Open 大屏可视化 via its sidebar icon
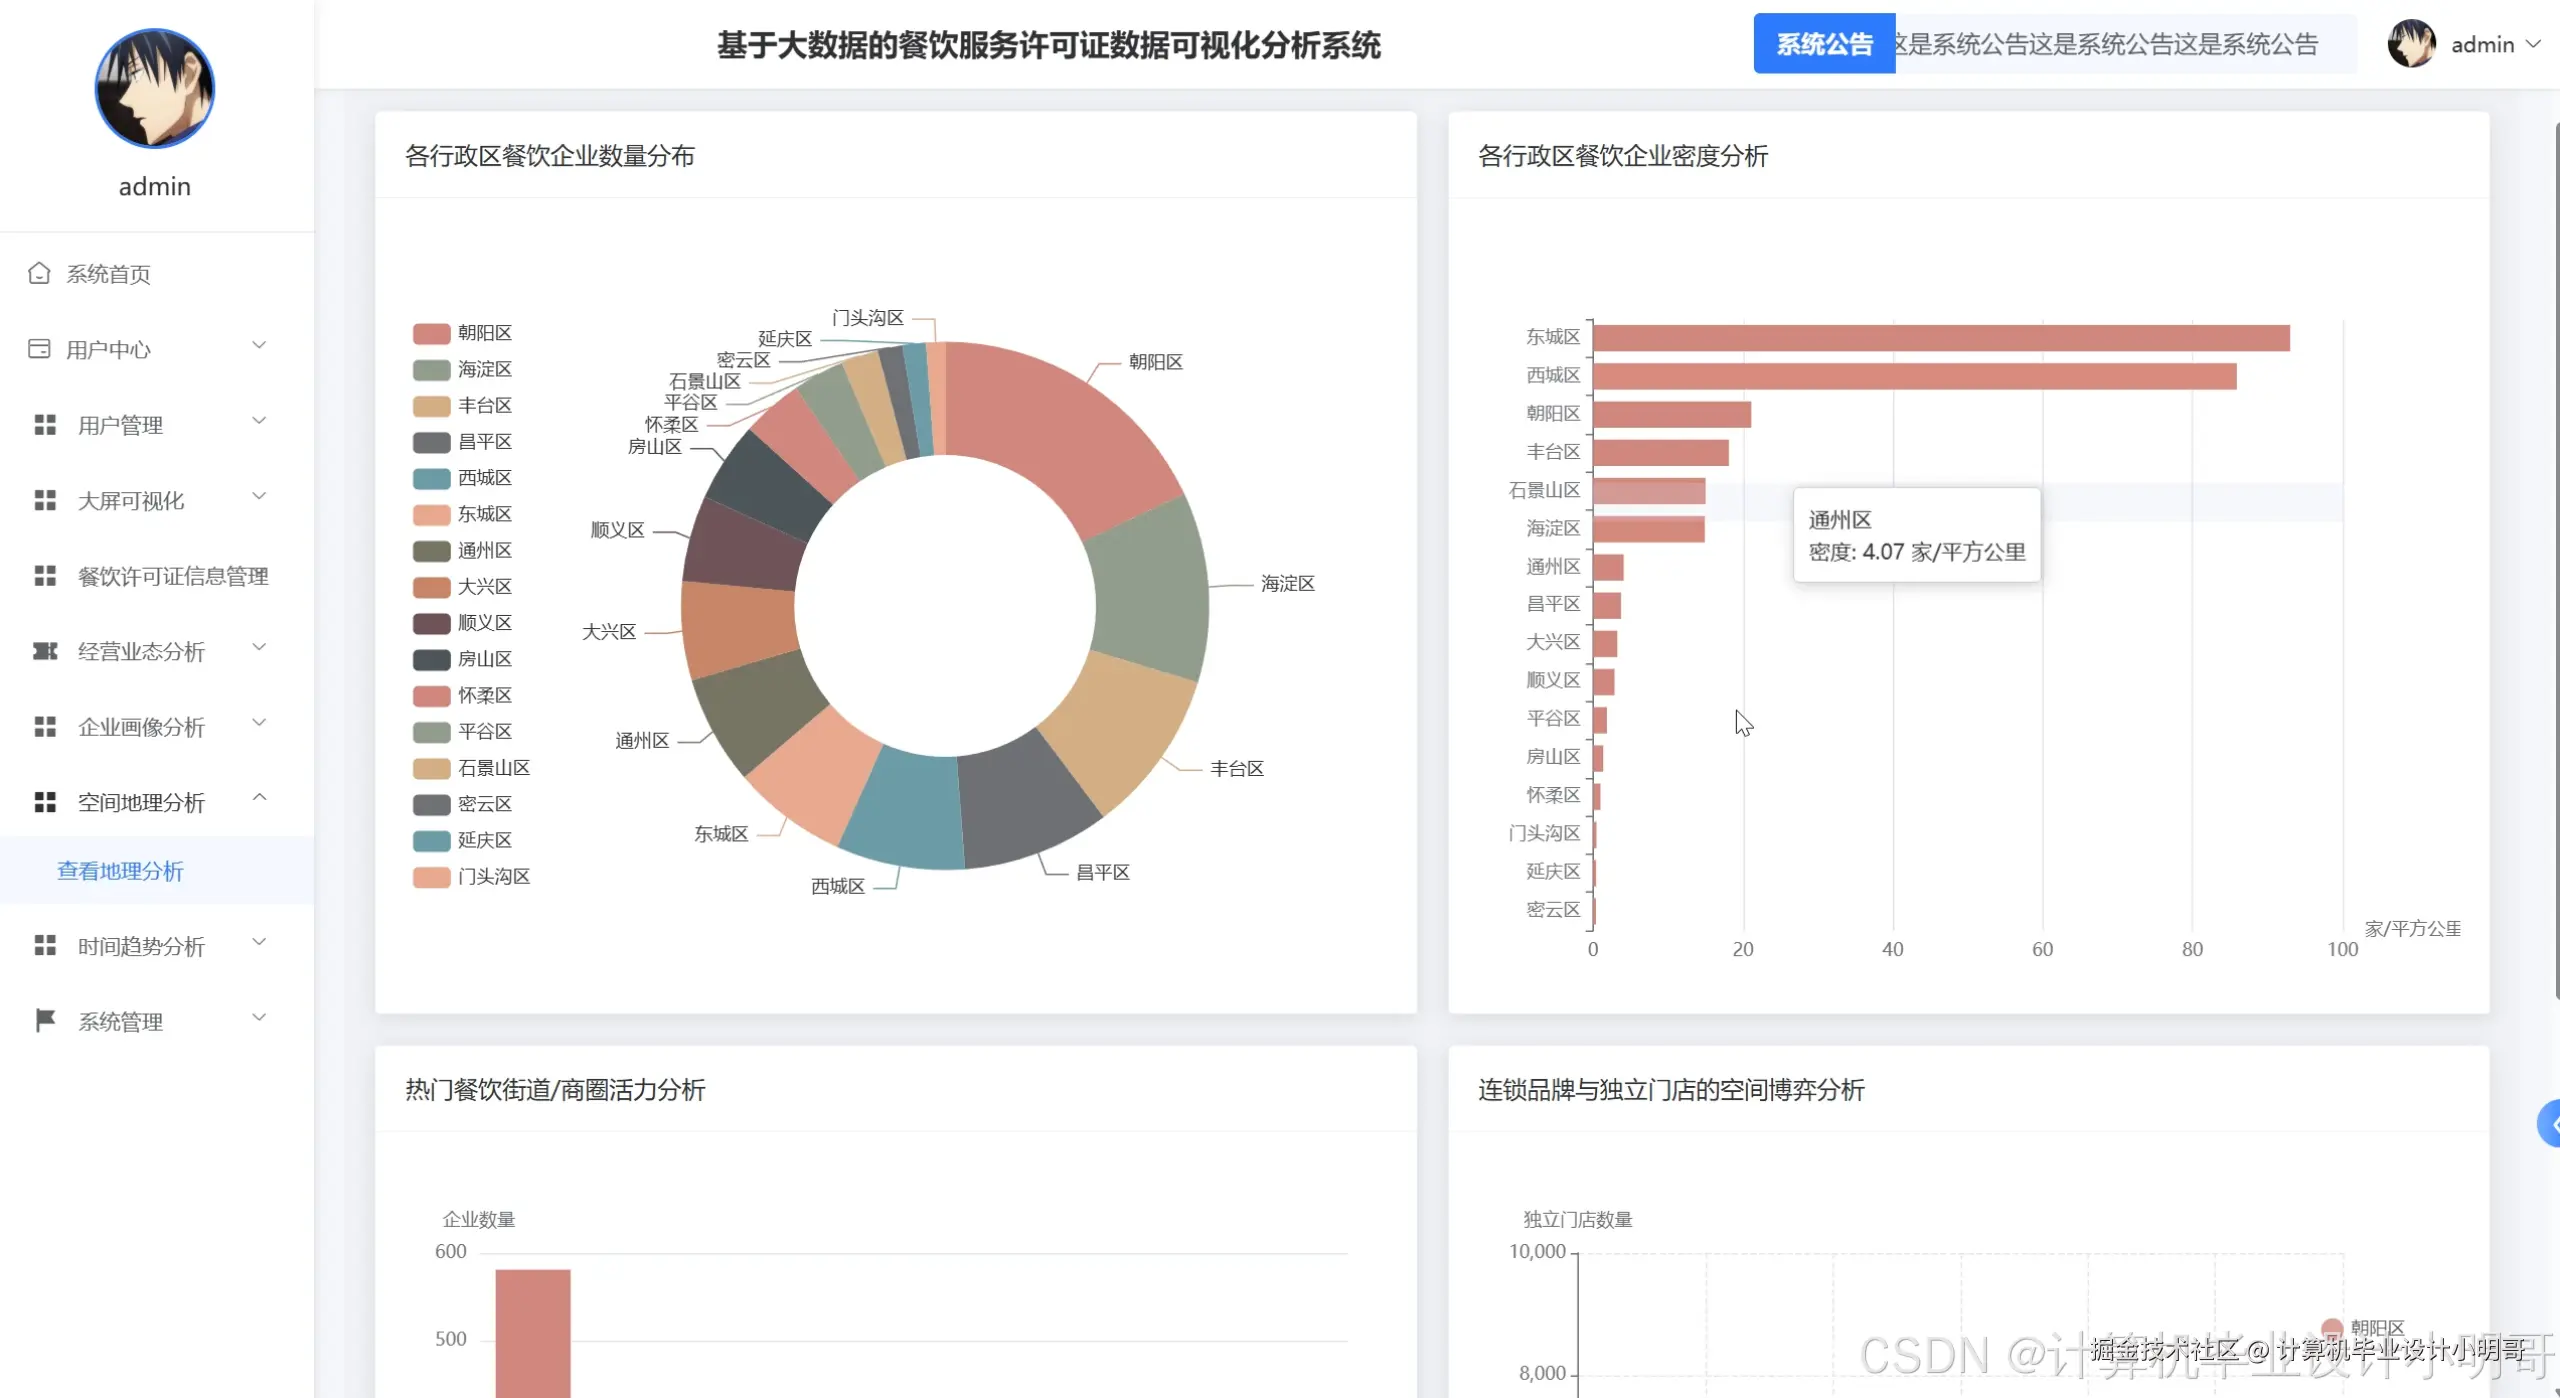The image size is (2560, 1398). tap(44, 499)
